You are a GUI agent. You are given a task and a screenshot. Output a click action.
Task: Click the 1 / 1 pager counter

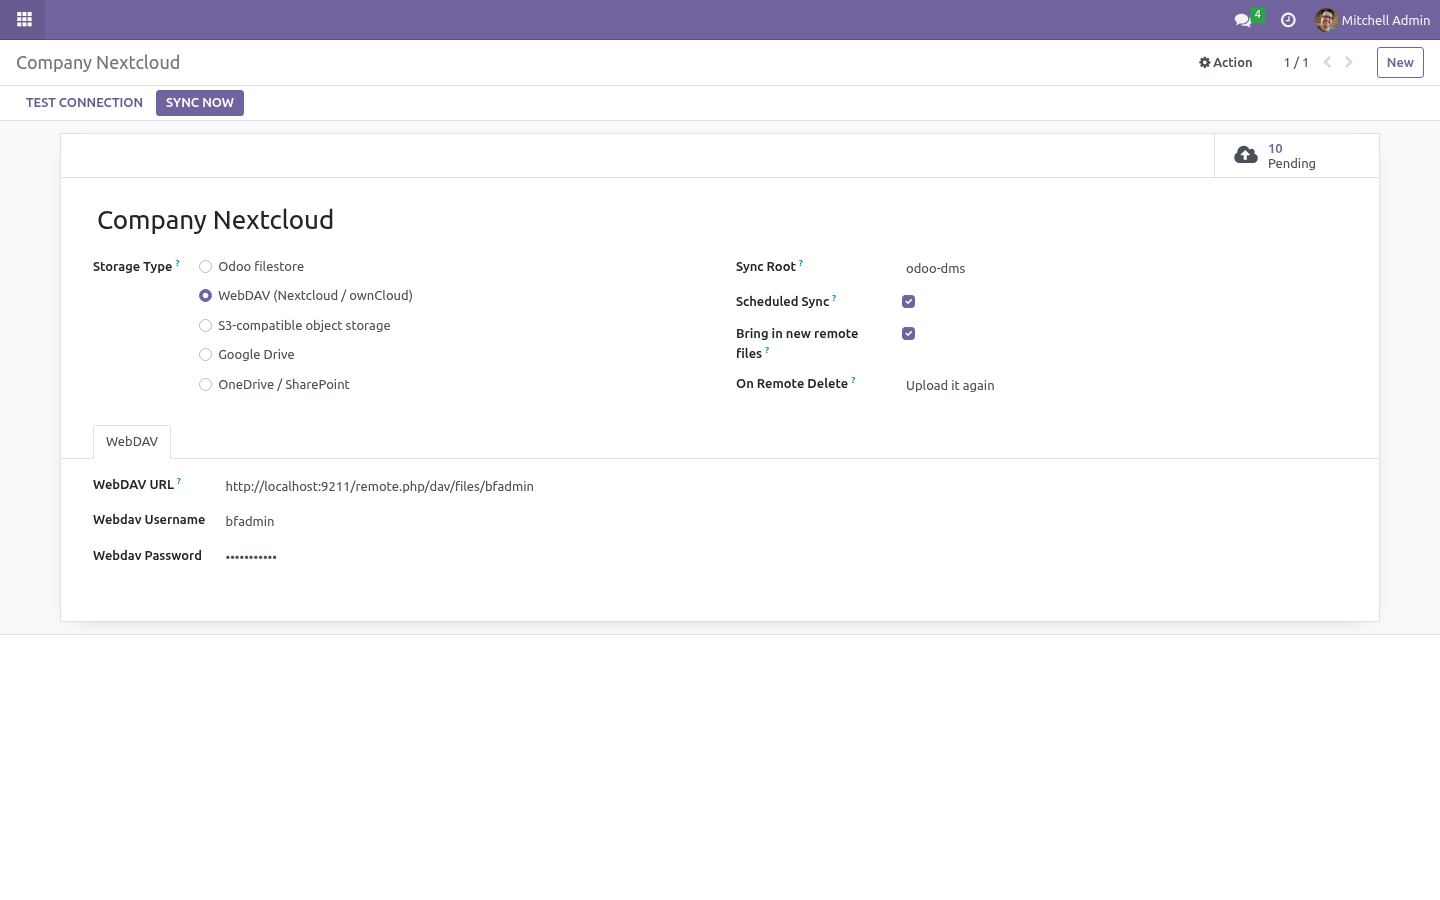pos(1296,62)
